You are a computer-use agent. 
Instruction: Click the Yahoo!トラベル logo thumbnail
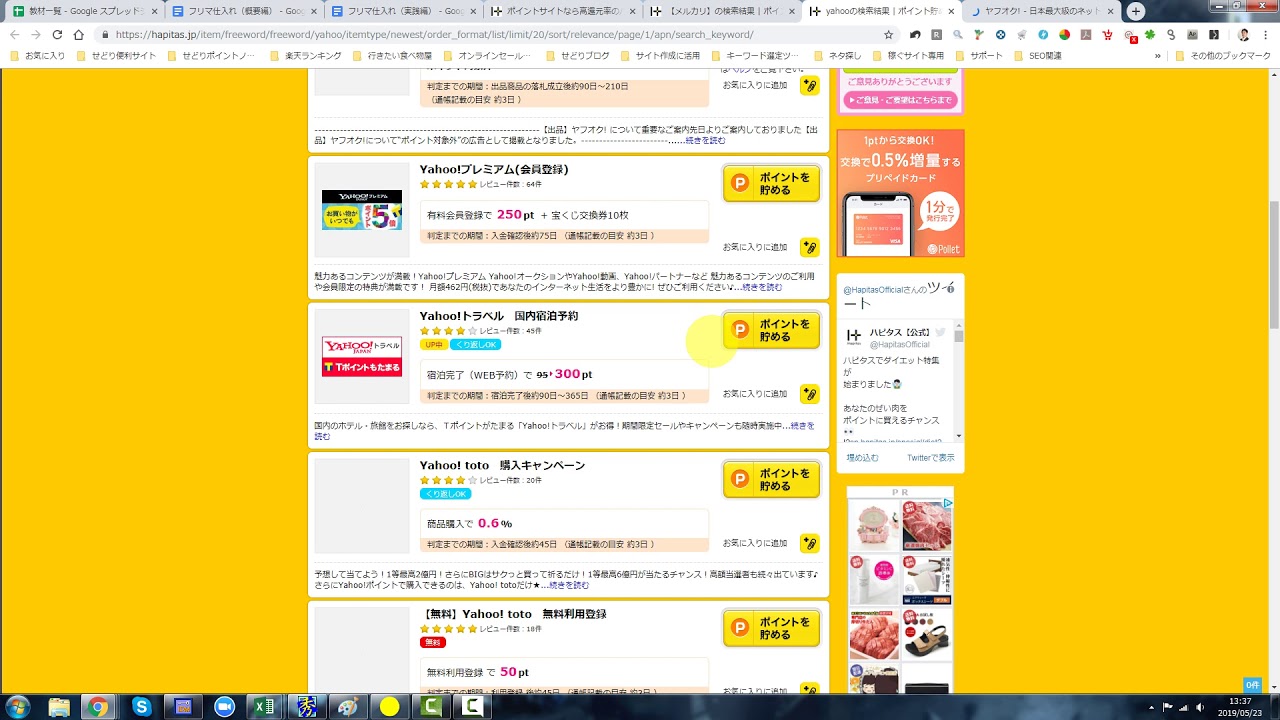(x=362, y=357)
